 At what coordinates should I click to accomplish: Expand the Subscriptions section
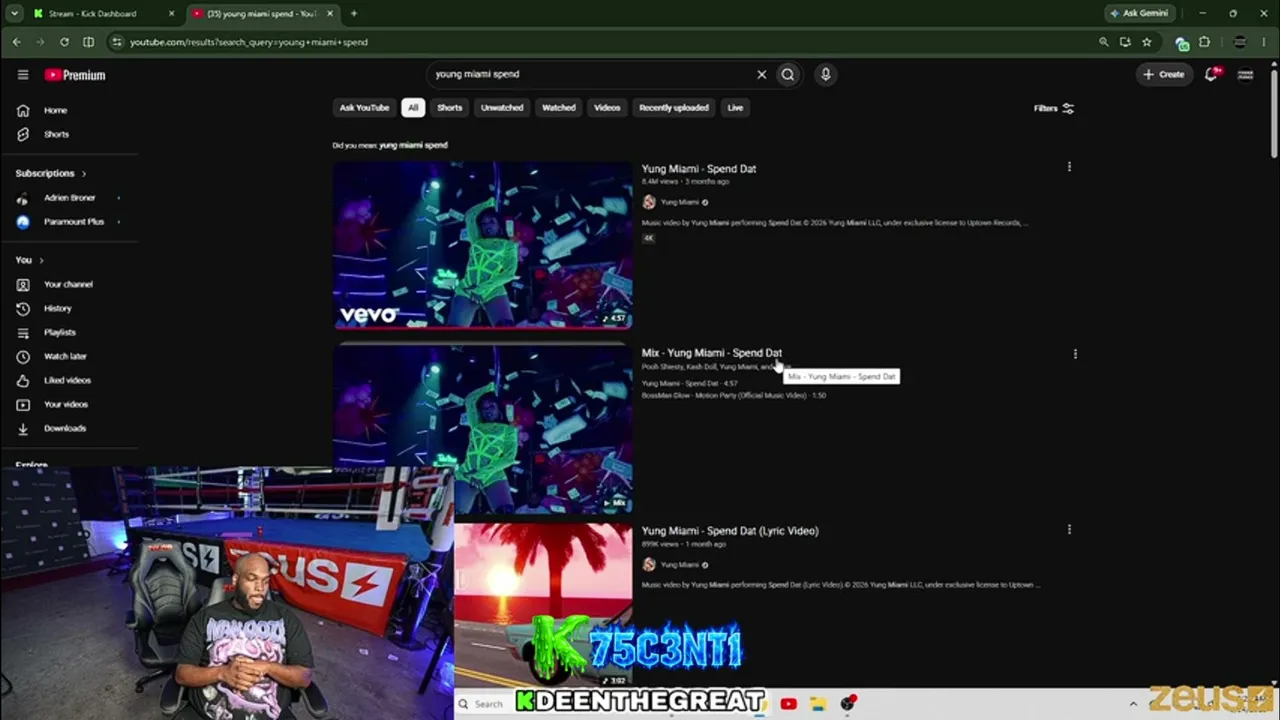[51, 173]
